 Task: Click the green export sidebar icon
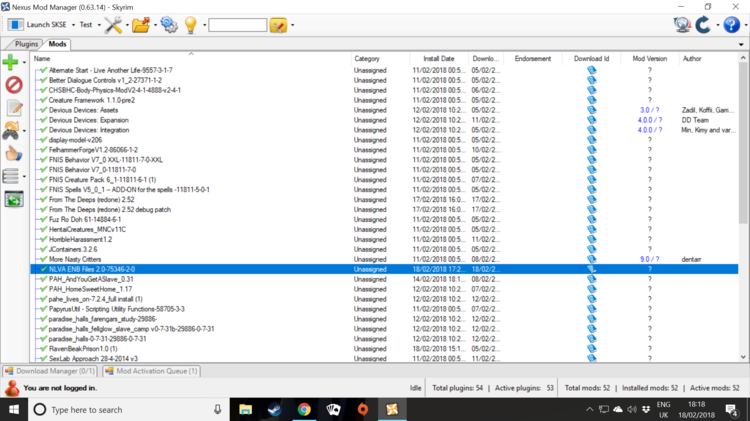pos(14,199)
